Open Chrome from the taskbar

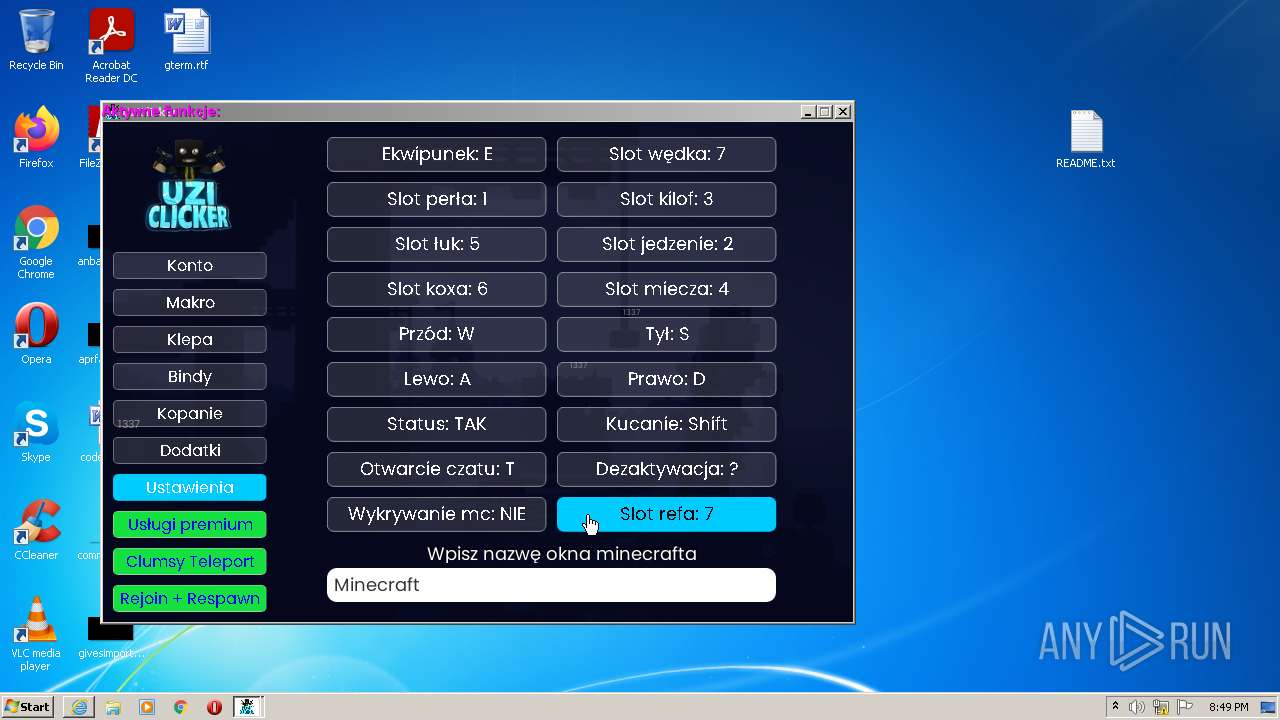pos(181,707)
